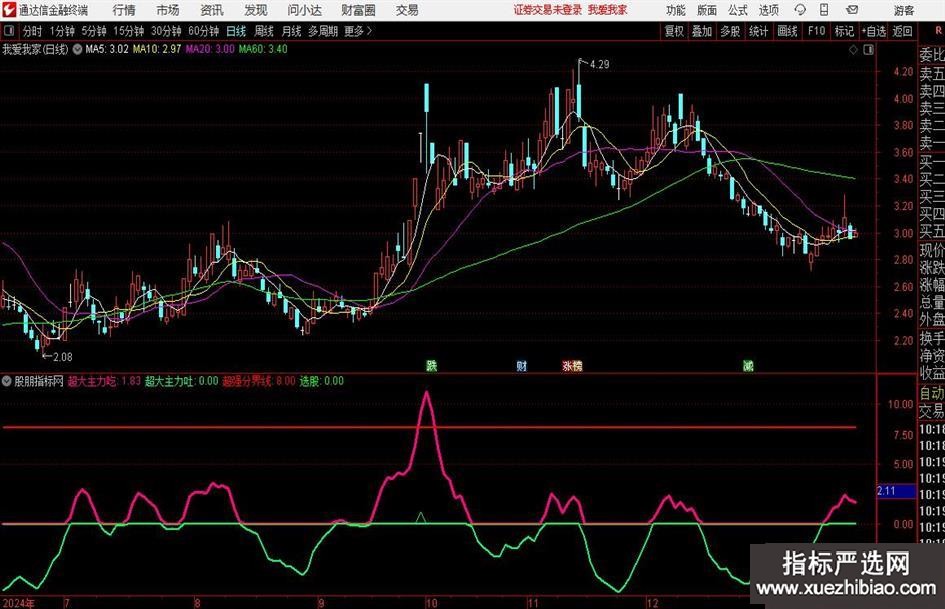This screenshot has height=609, width=945.
Task: Add stock with +自选 button
Action: click(874, 31)
